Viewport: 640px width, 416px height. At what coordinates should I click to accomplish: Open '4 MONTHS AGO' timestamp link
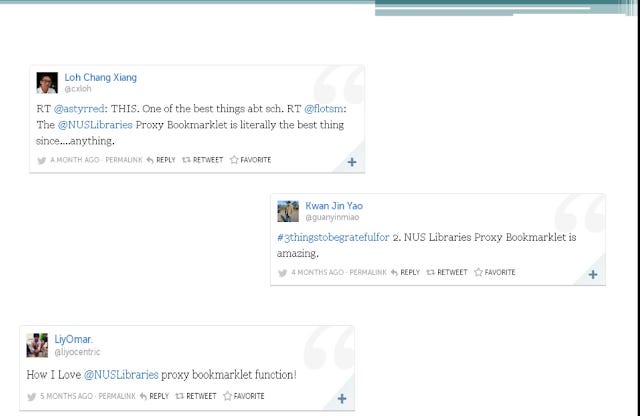[317, 272]
